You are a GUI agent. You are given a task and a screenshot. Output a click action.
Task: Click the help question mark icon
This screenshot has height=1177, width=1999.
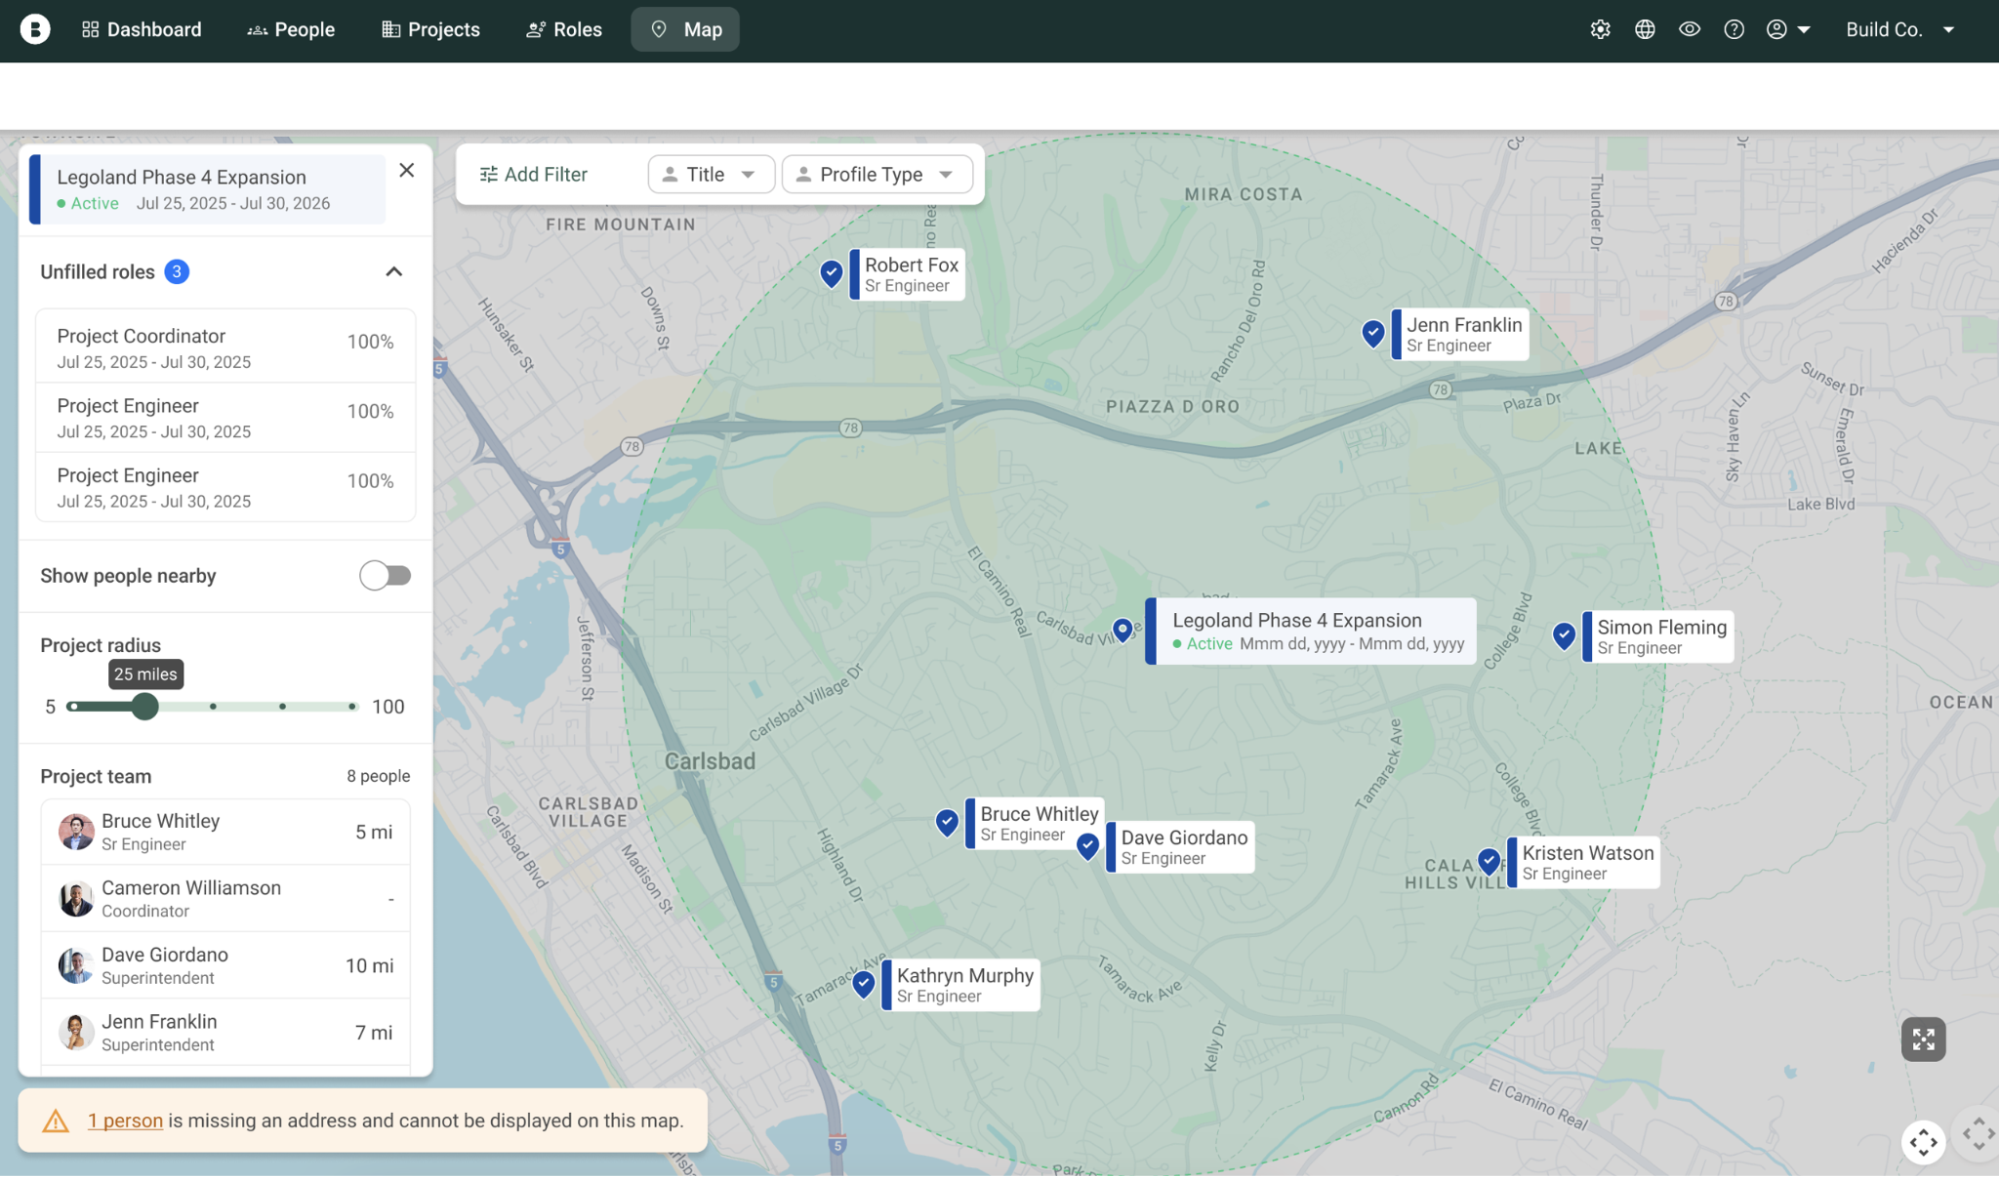pos(1734,30)
